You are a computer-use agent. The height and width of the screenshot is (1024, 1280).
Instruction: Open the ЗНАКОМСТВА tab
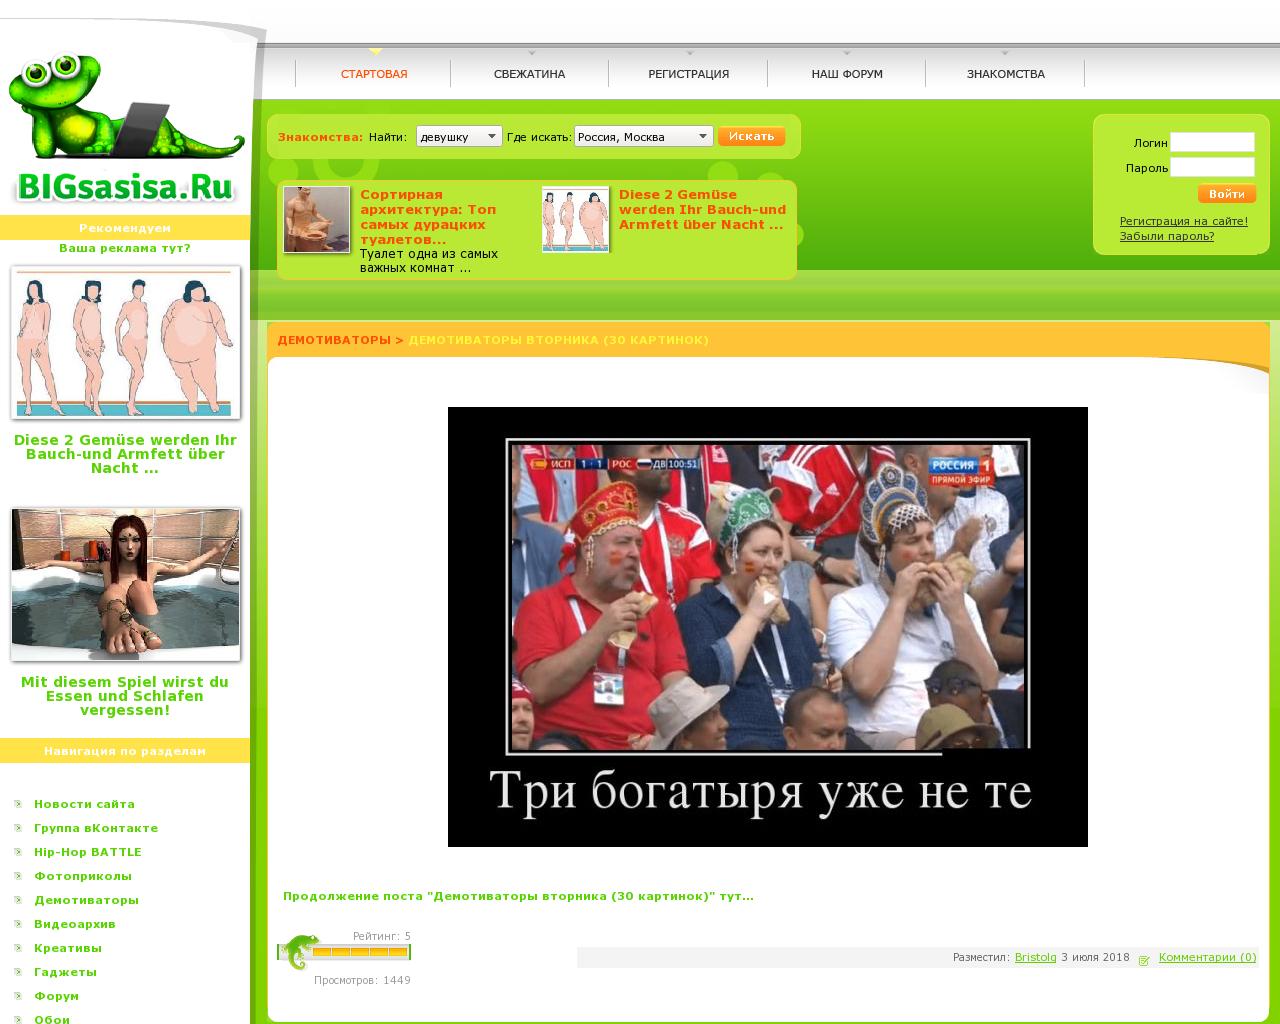[x=1005, y=74]
